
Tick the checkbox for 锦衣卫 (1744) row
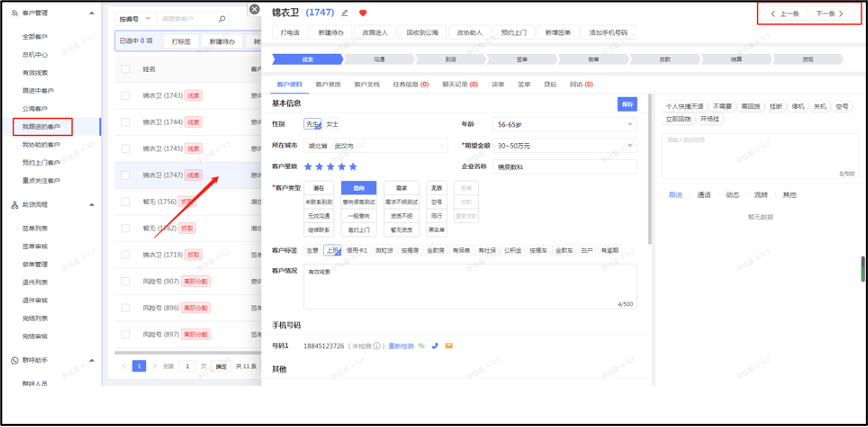(x=126, y=122)
